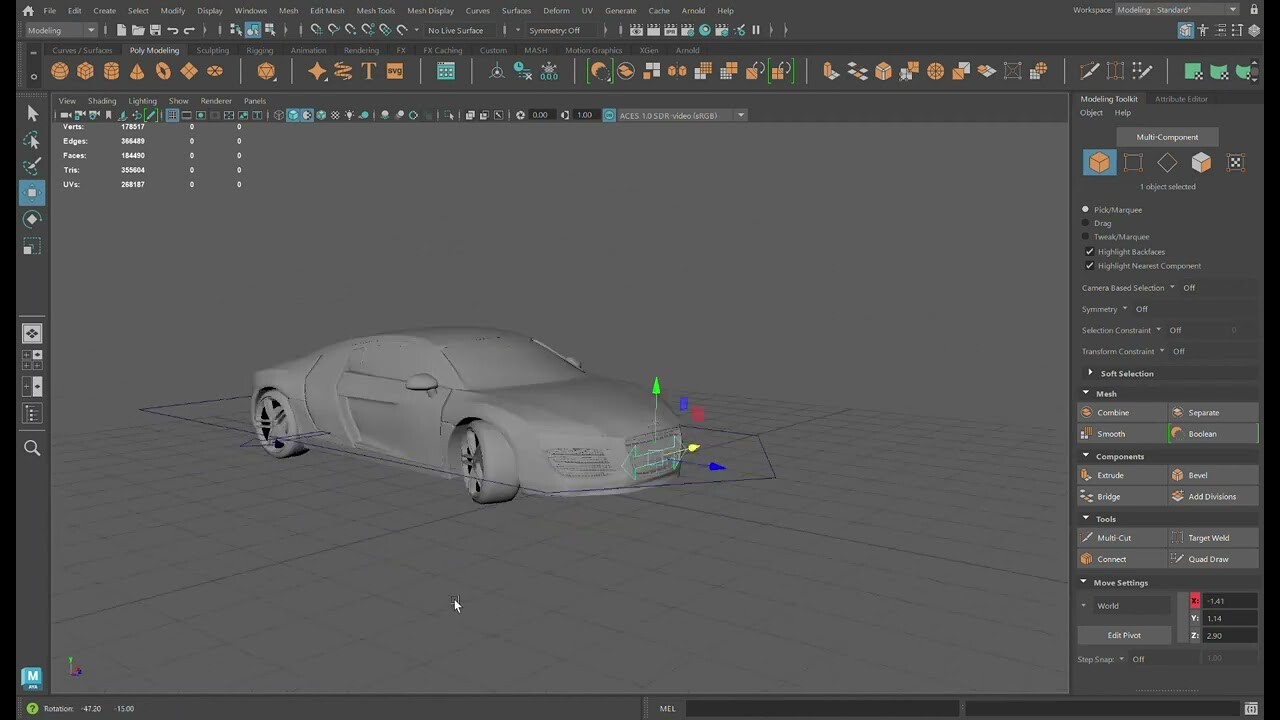Click the Script Editor icon in status bar
The height and width of the screenshot is (720, 1280).
coord(1251,708)
